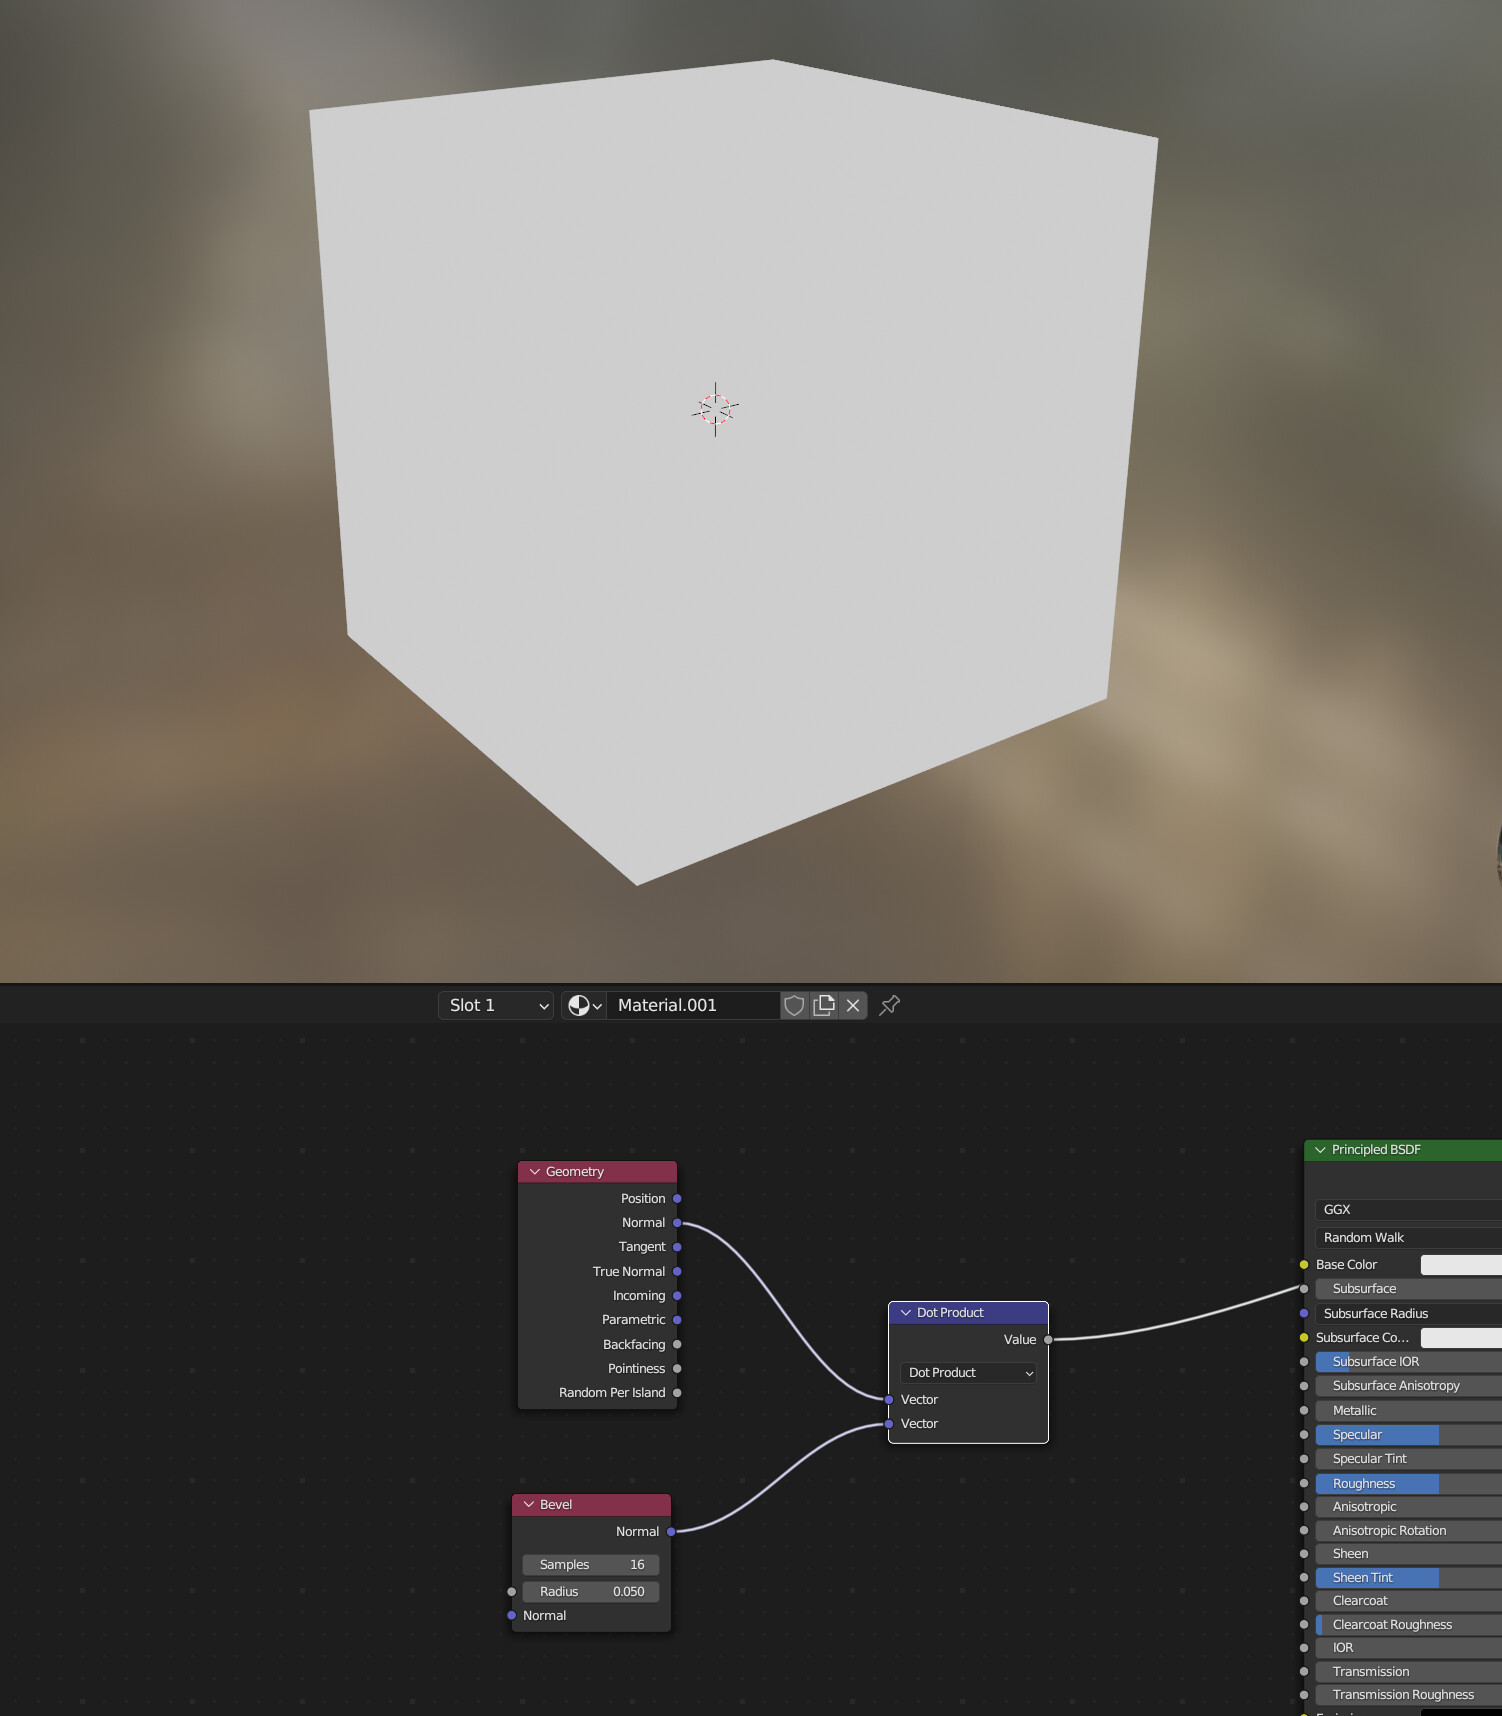
Task: Click the Geometry Normal output socket
Action: point(677,1222)
